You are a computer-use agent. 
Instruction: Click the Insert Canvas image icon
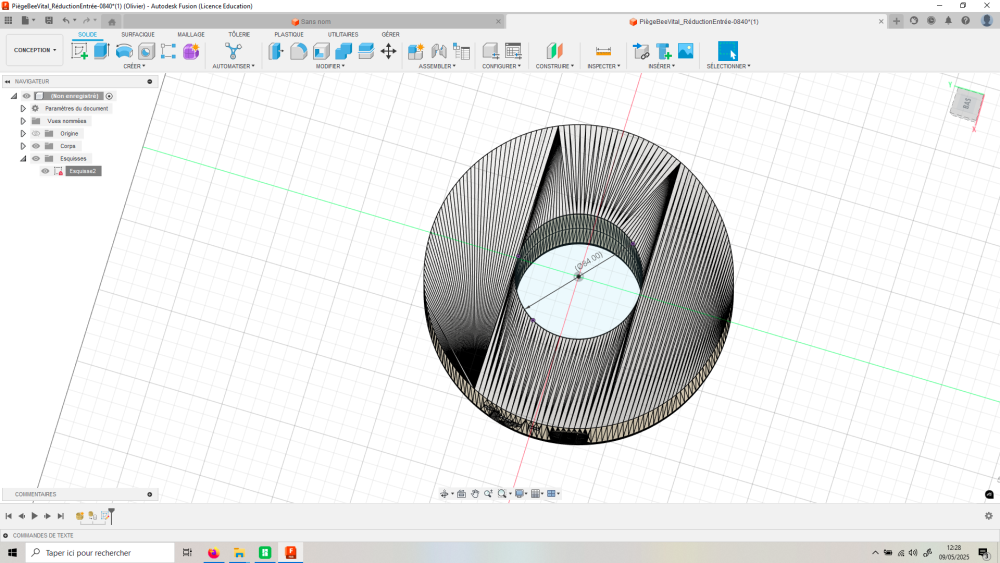(686, 51)
